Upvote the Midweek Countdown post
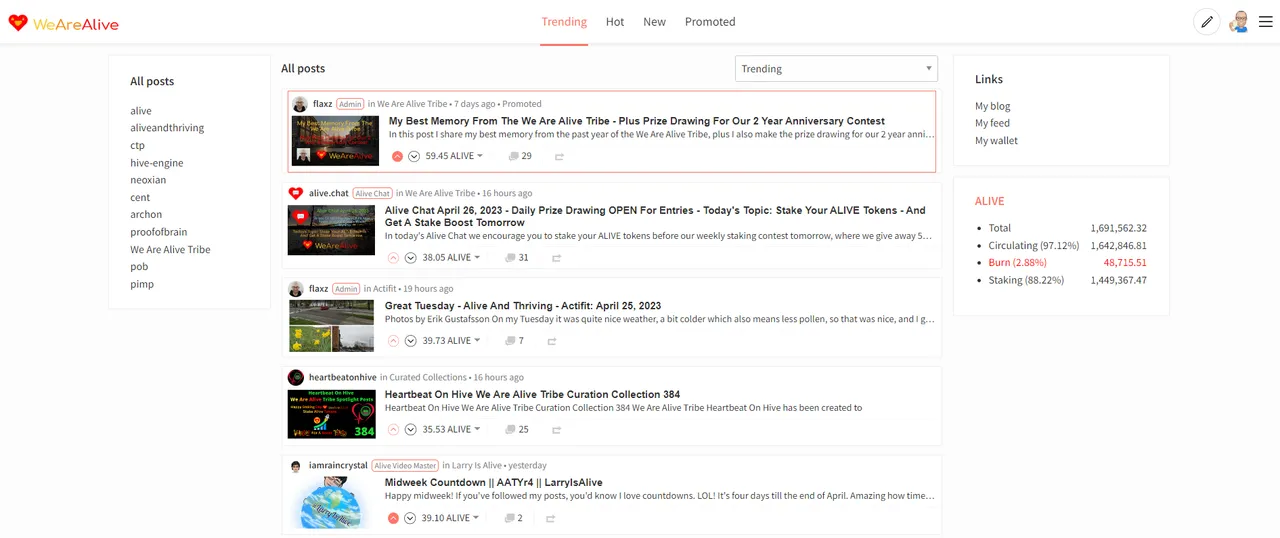 coord(393,518)
